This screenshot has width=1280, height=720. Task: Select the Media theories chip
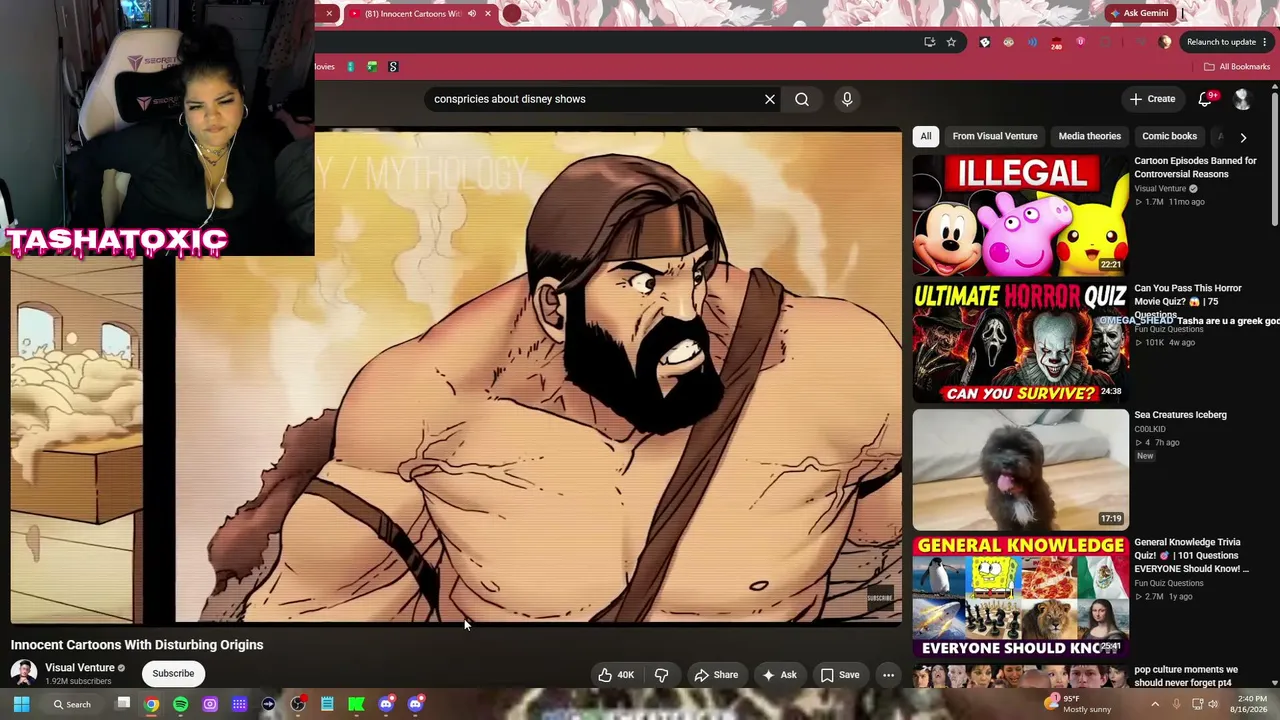click(1090, 136)
